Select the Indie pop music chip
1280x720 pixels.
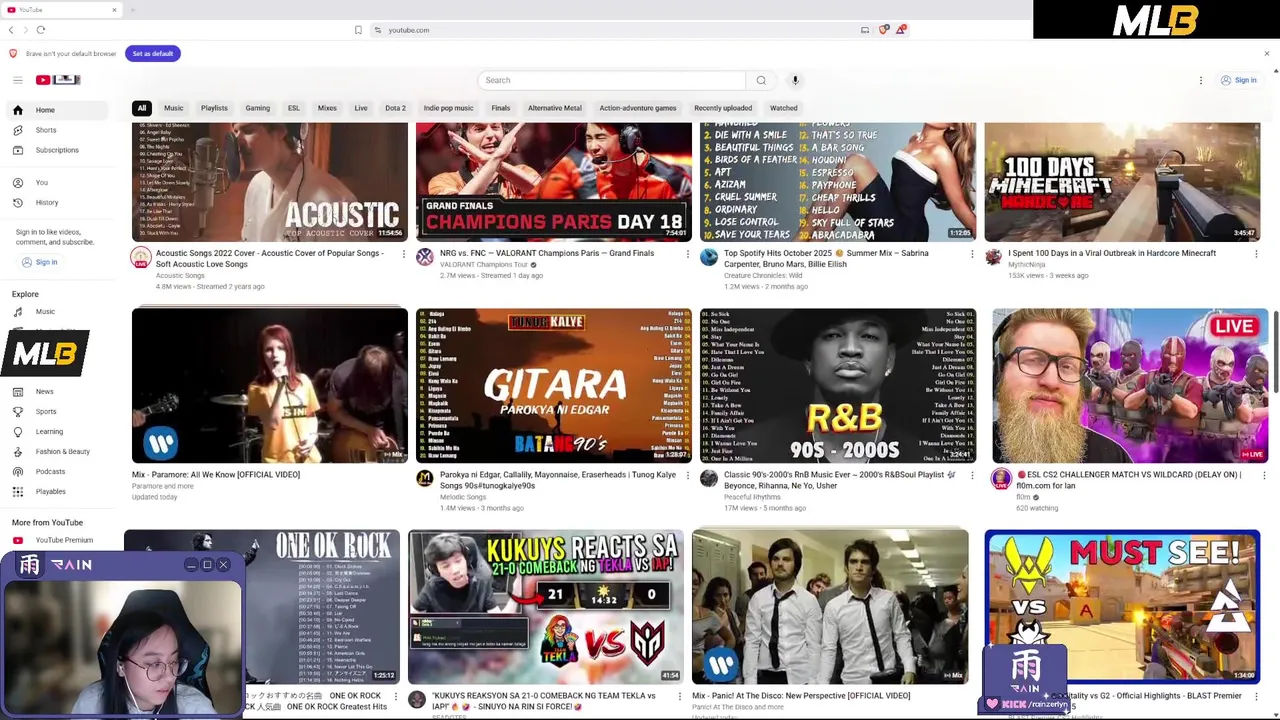pos(448,108)
